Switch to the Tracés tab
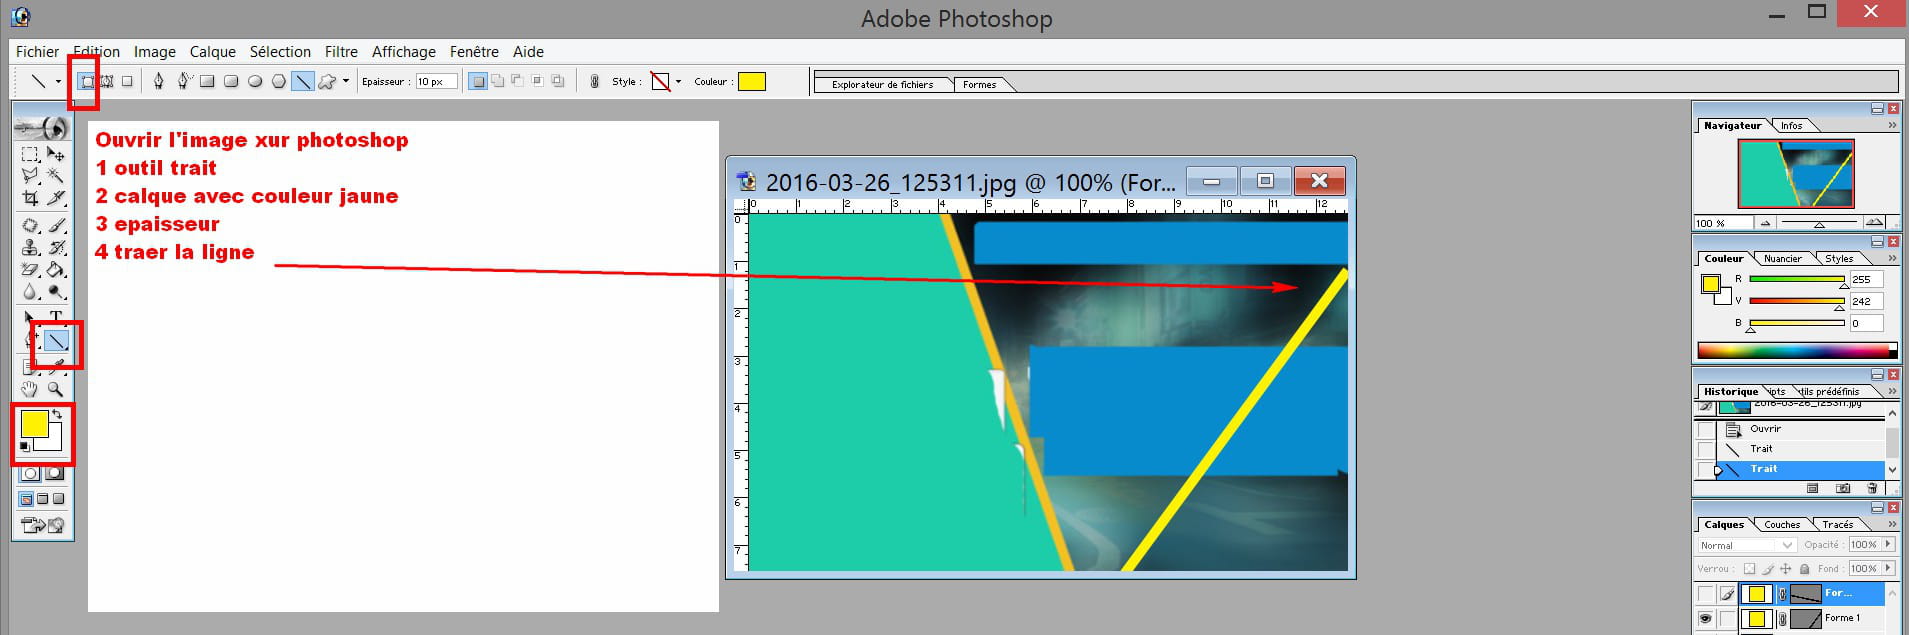Screen dimensions: 1909x635 1837,525
